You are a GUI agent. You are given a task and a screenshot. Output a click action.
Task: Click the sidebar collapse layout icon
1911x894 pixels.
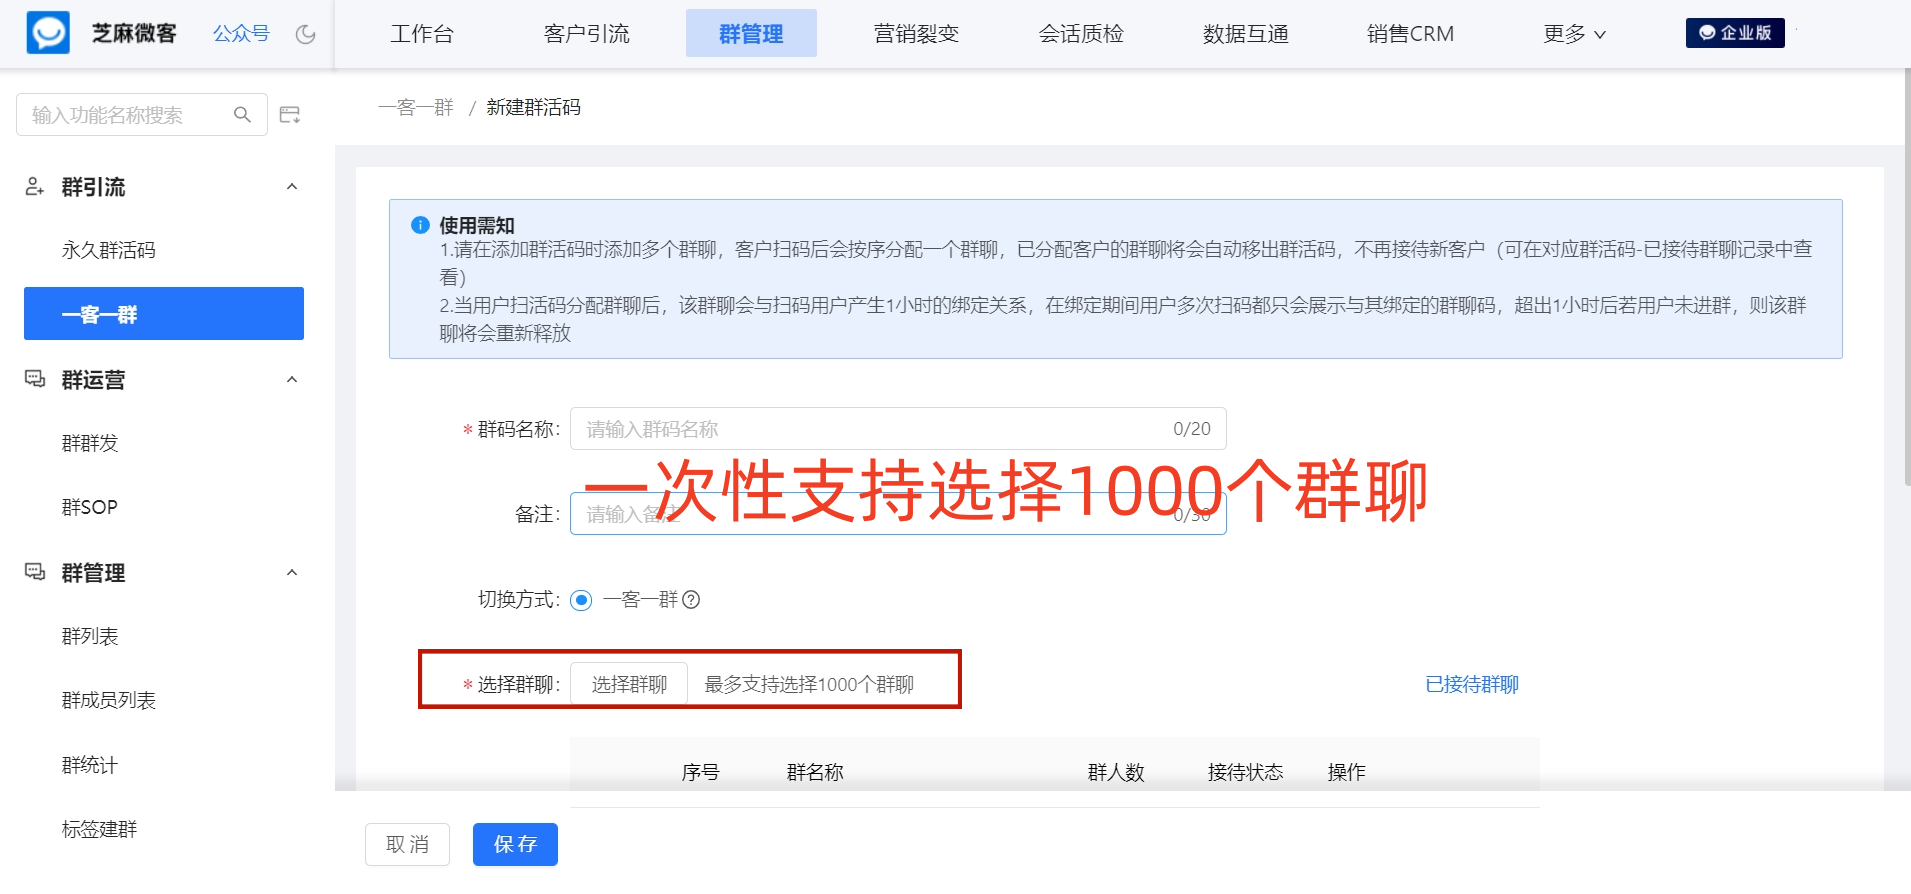(290, 115)
